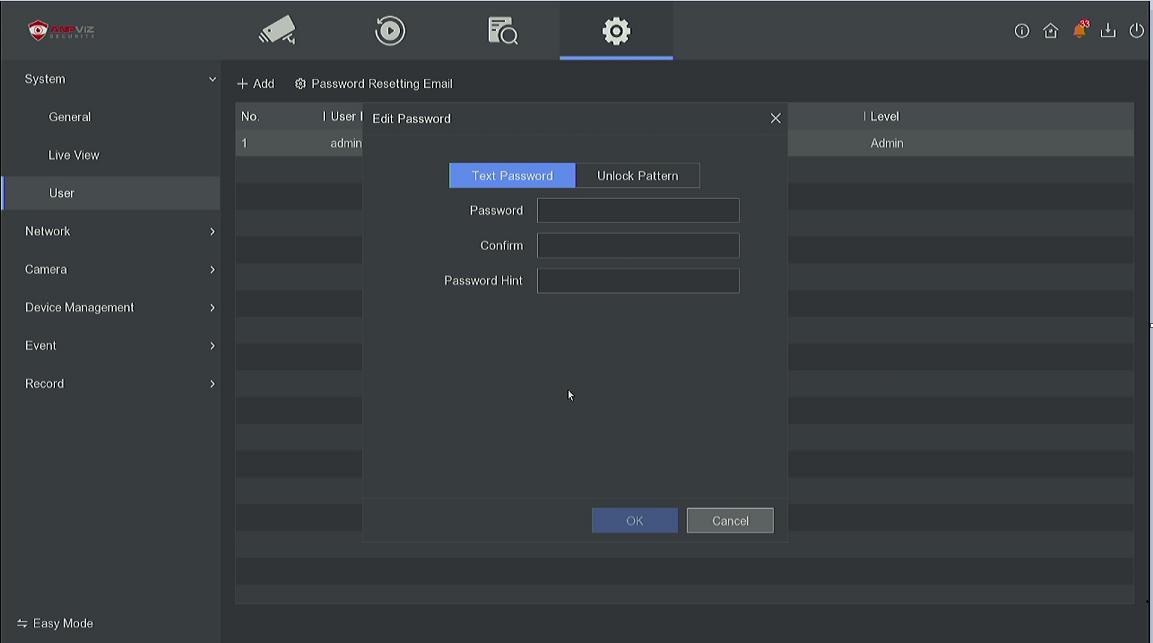Image resolution: width=1153 pixels, height=643 pixels.
Task: Select the settings gear icon
Action: (616, 31)
